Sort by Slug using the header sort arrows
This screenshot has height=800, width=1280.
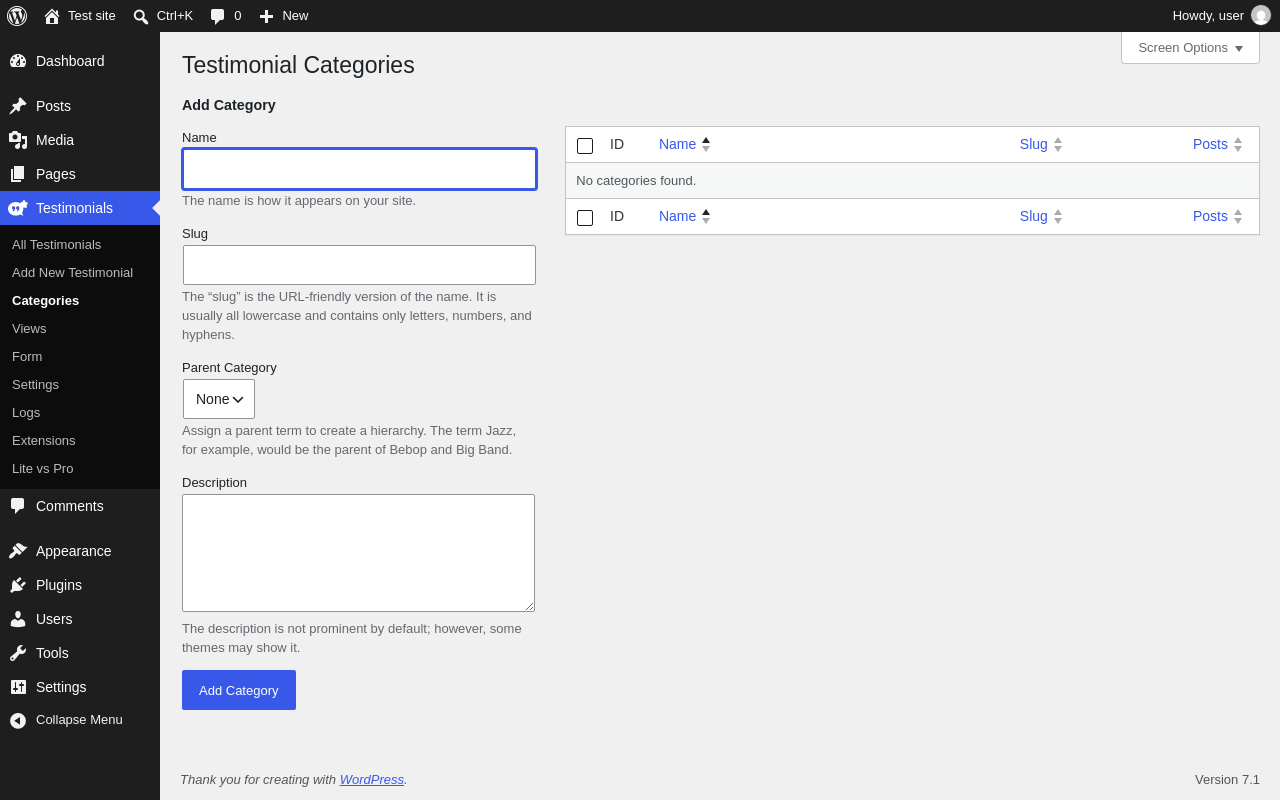click(x=1058, y=144)
